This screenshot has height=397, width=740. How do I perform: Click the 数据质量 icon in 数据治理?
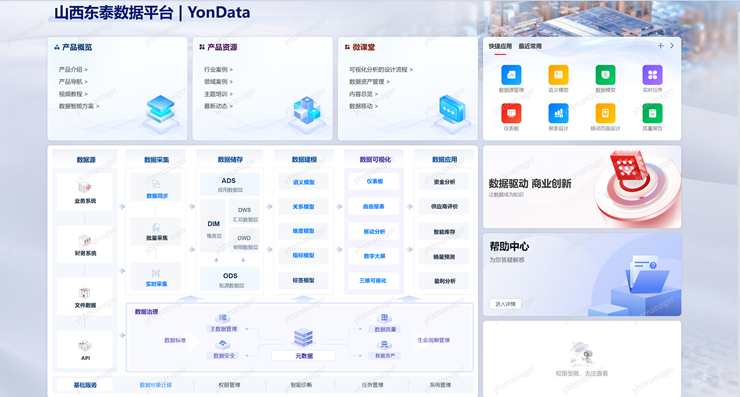click(x=385, y=318)
